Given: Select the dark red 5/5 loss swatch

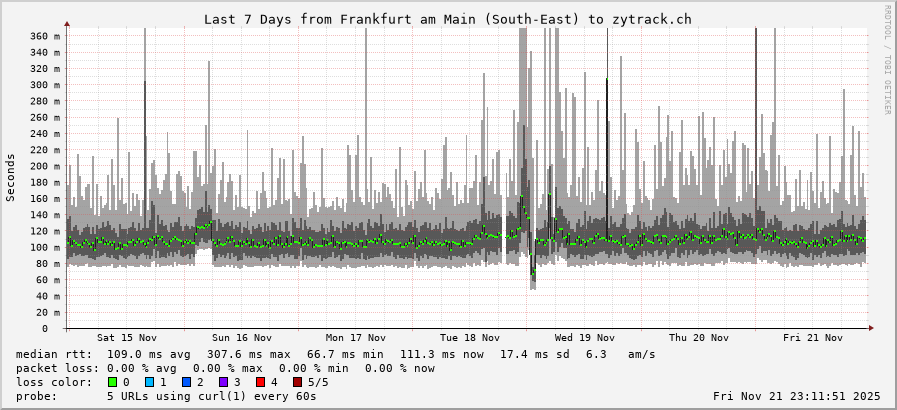Looking at the screenshot, I should (x=297, y=382).
